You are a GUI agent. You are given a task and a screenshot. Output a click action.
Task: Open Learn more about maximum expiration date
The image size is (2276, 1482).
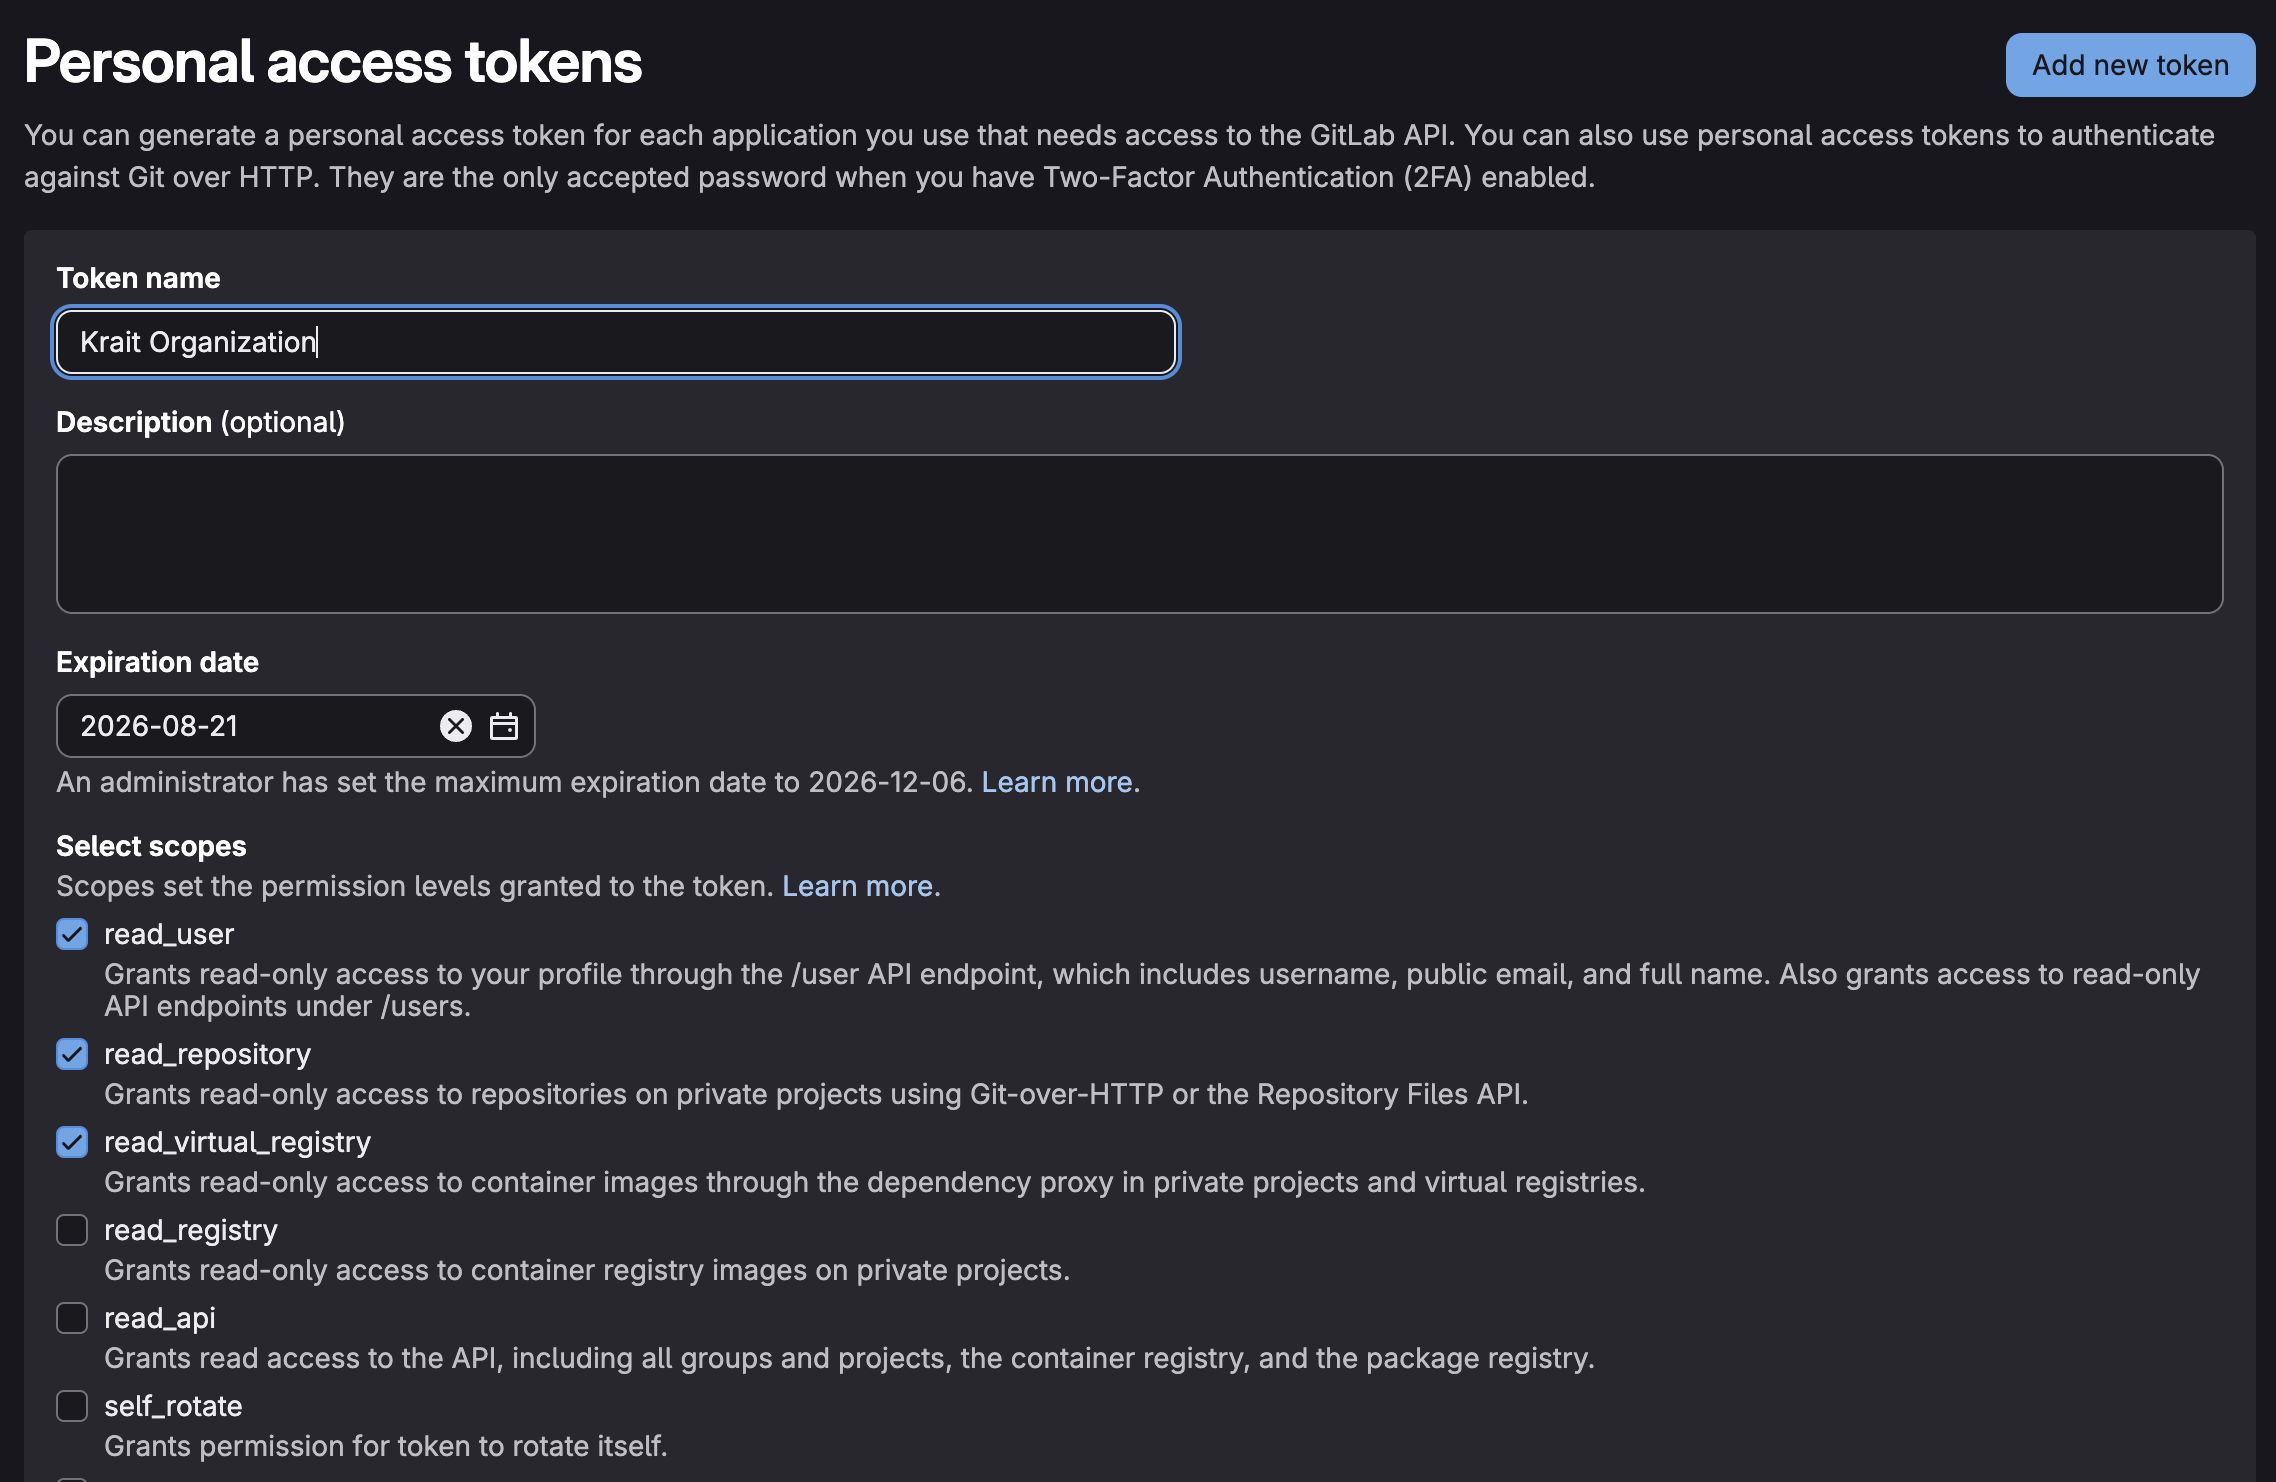click(1058, 782)
